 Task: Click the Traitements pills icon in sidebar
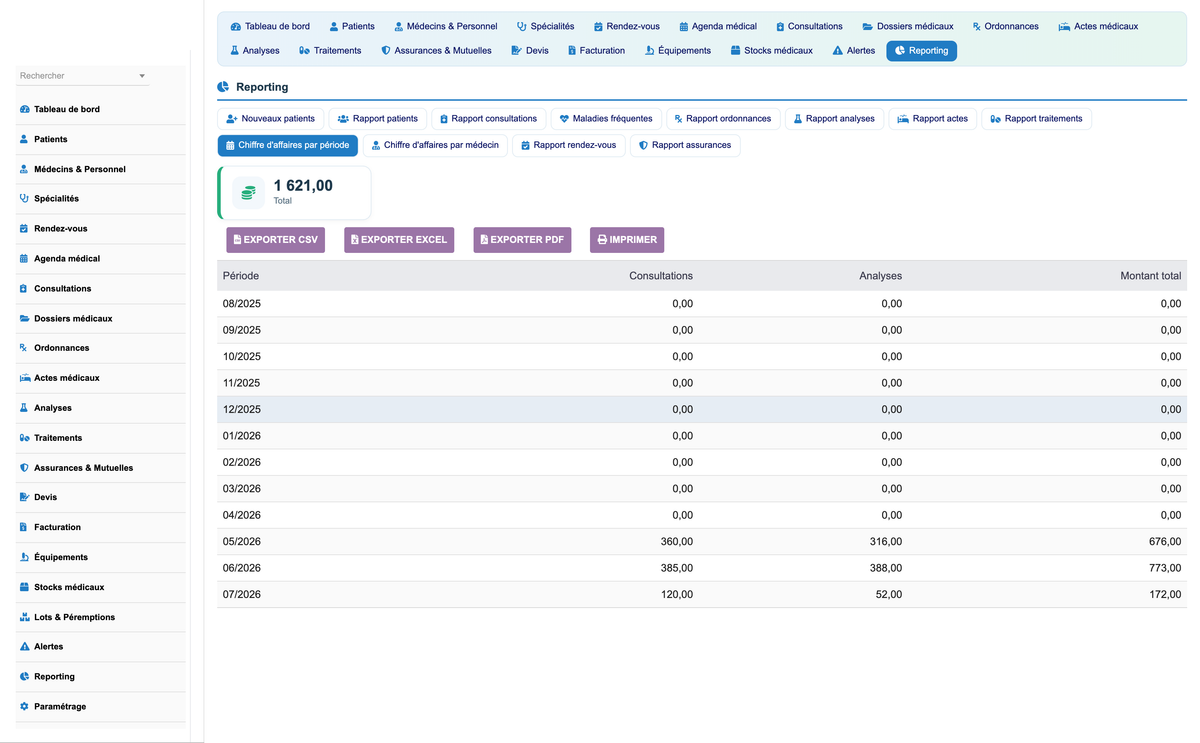(x=24, y=438)
